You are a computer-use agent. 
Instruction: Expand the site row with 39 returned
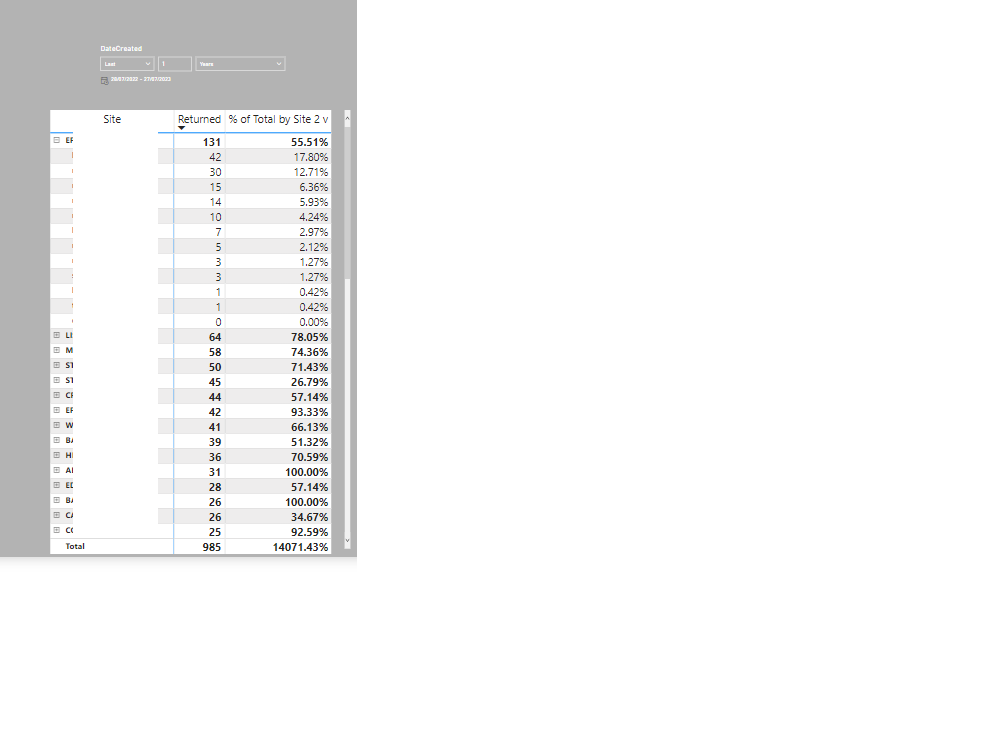[57, 440]
